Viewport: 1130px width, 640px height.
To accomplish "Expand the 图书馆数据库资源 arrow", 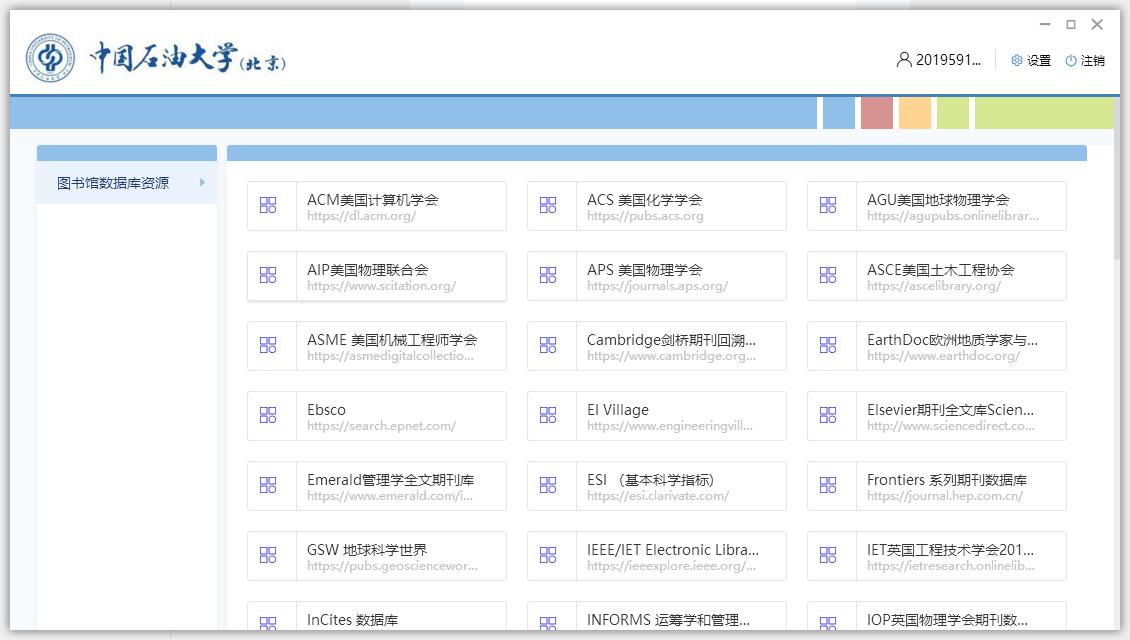I will tap(202, 182).
